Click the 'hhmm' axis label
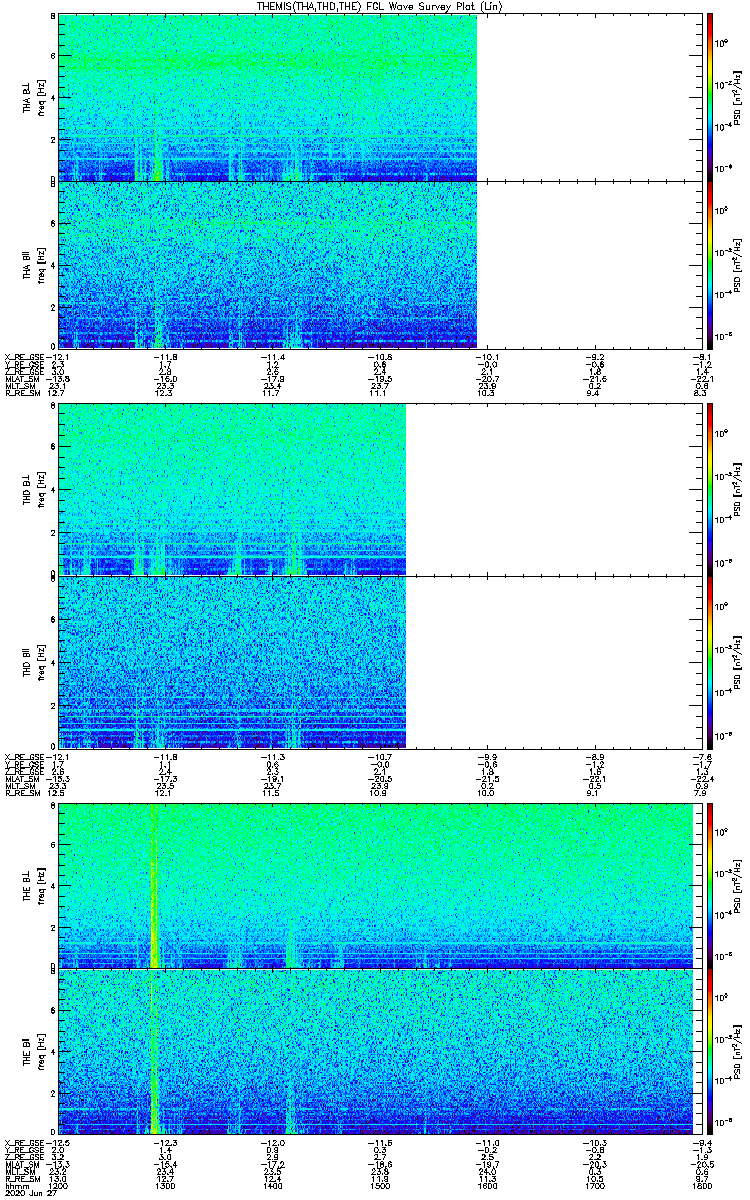The width and height of the screenshot is (750, 1200). coord(15,1185)
